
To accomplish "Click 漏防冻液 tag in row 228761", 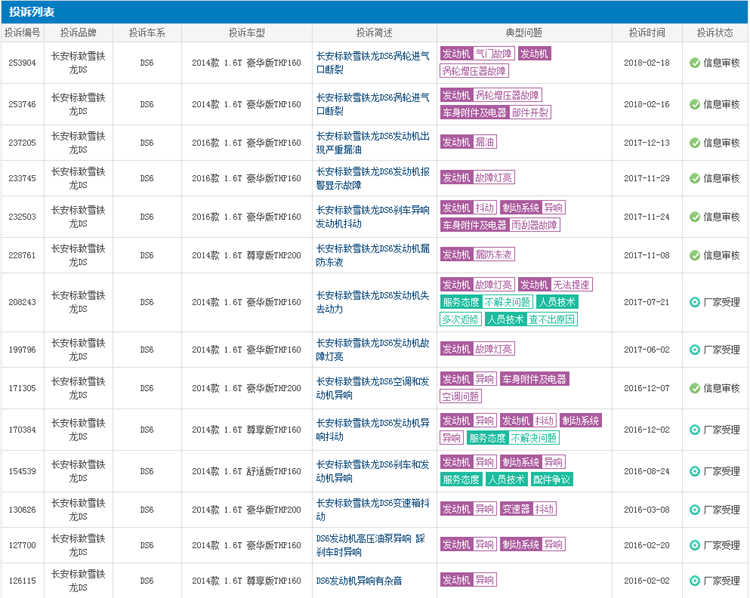I will [x=494, y=254].
